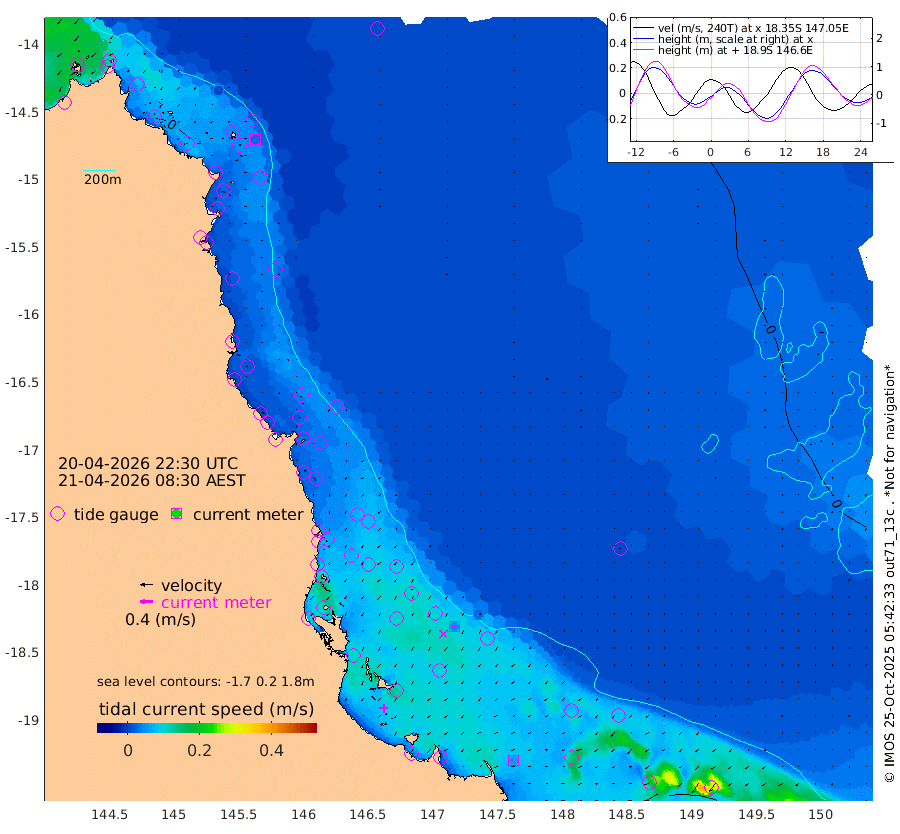Screen dimensions: 900x834
Task: Select the current meter square near 147.6E 19.3S
Action: click(513, 761)
